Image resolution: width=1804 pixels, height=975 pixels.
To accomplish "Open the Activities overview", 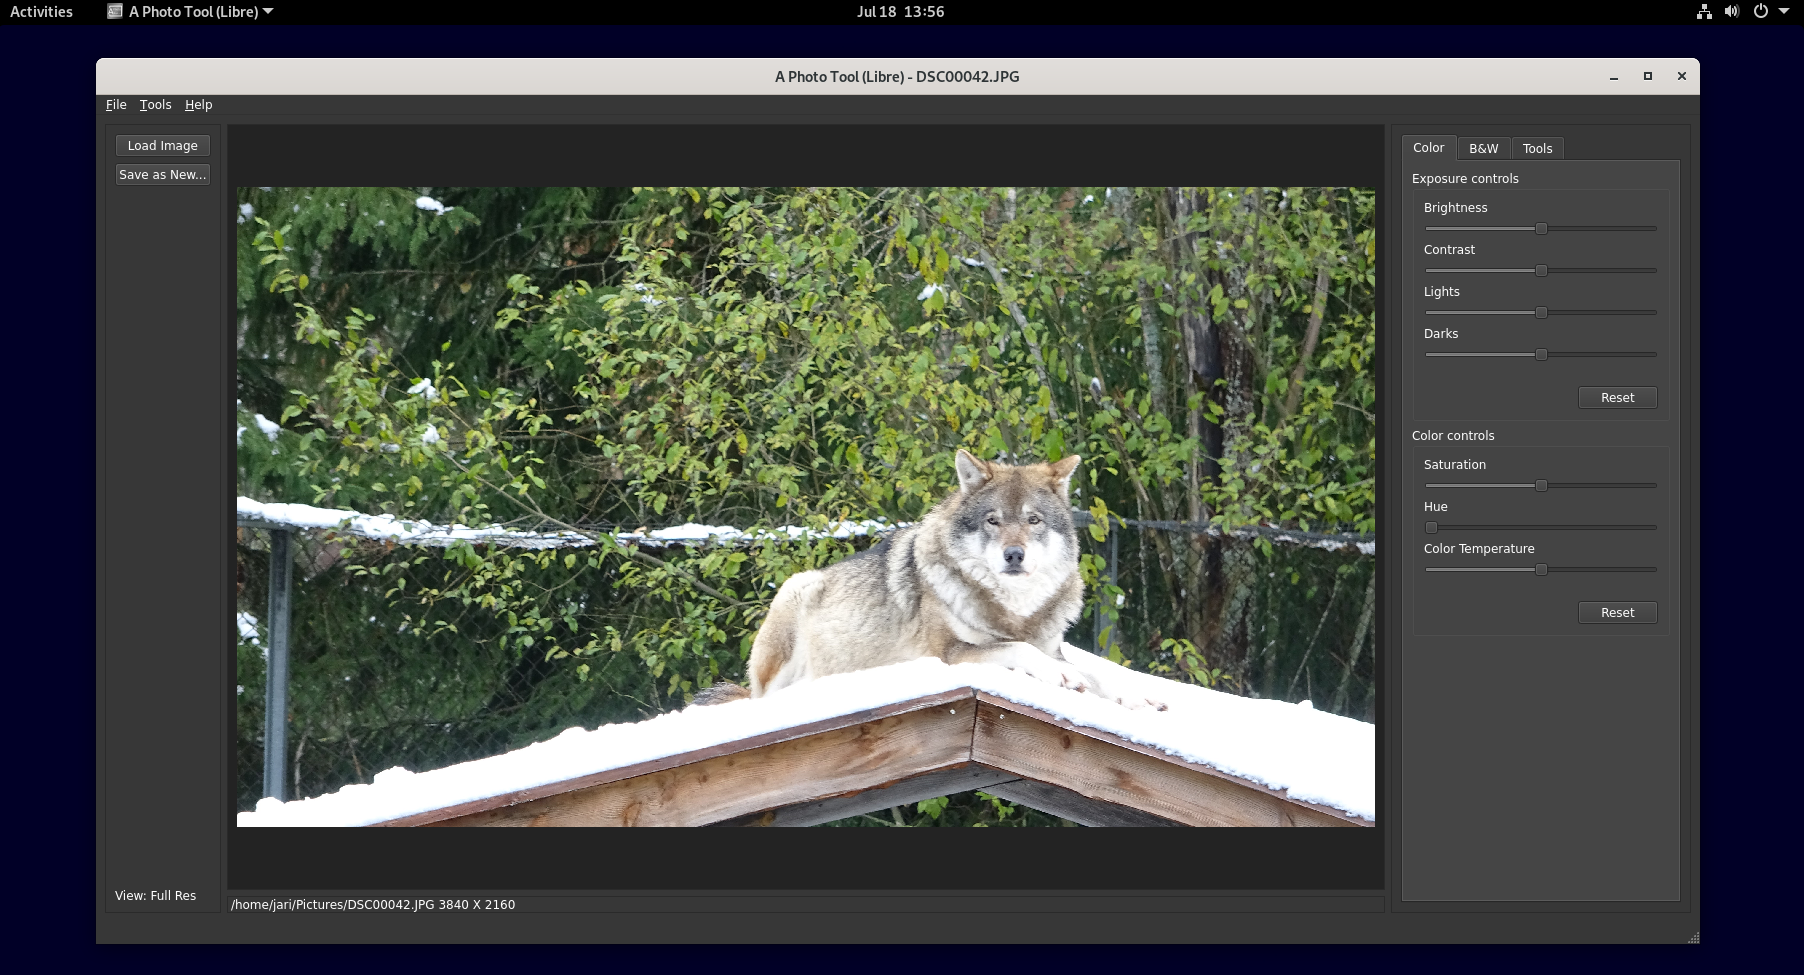I will coord(41,12).
